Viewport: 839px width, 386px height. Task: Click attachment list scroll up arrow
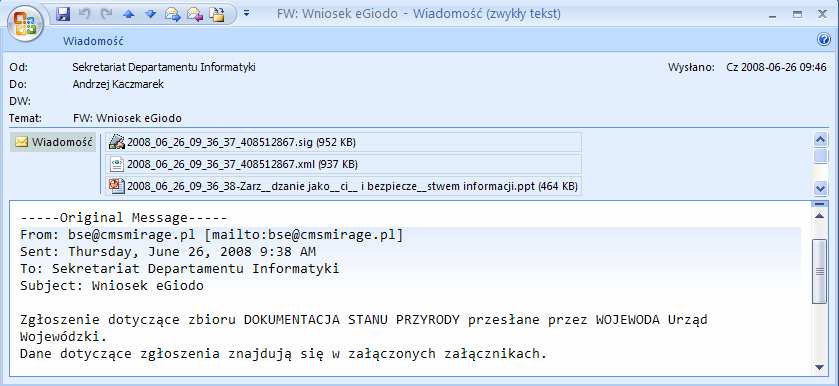coord(820,140)
